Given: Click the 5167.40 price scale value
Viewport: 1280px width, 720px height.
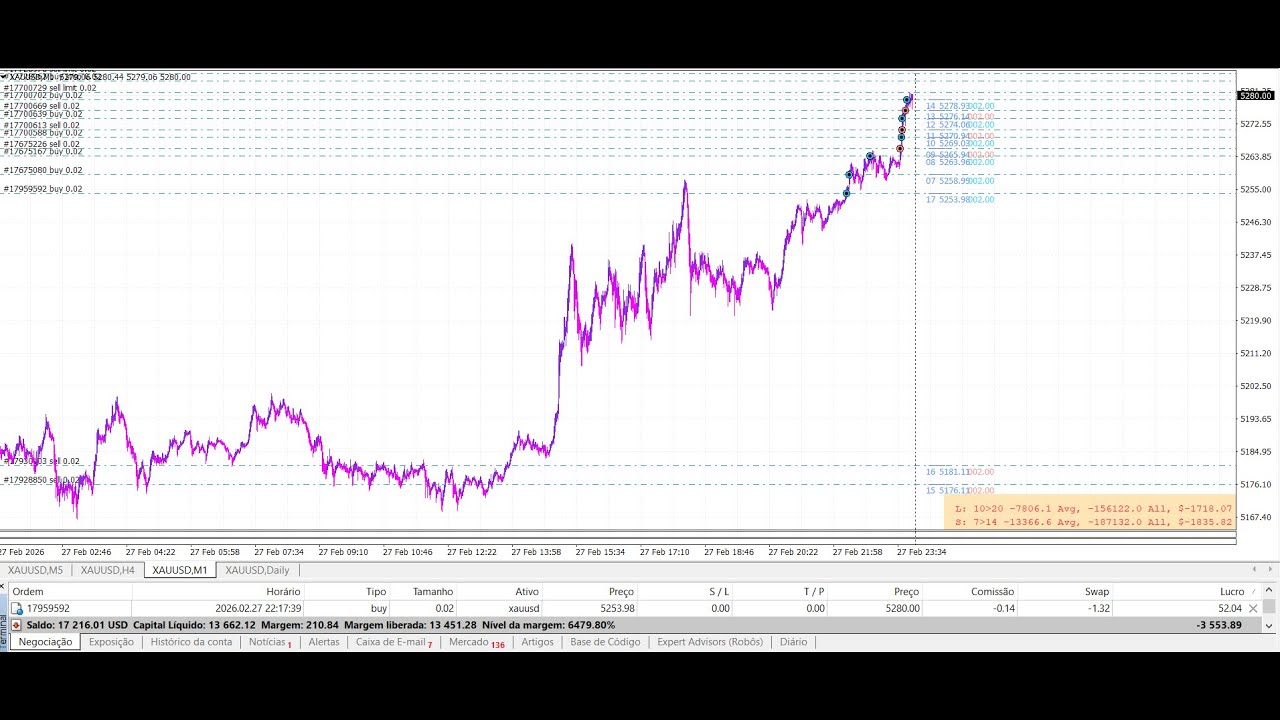Looking at the screenshot, I should [1256, 517].
